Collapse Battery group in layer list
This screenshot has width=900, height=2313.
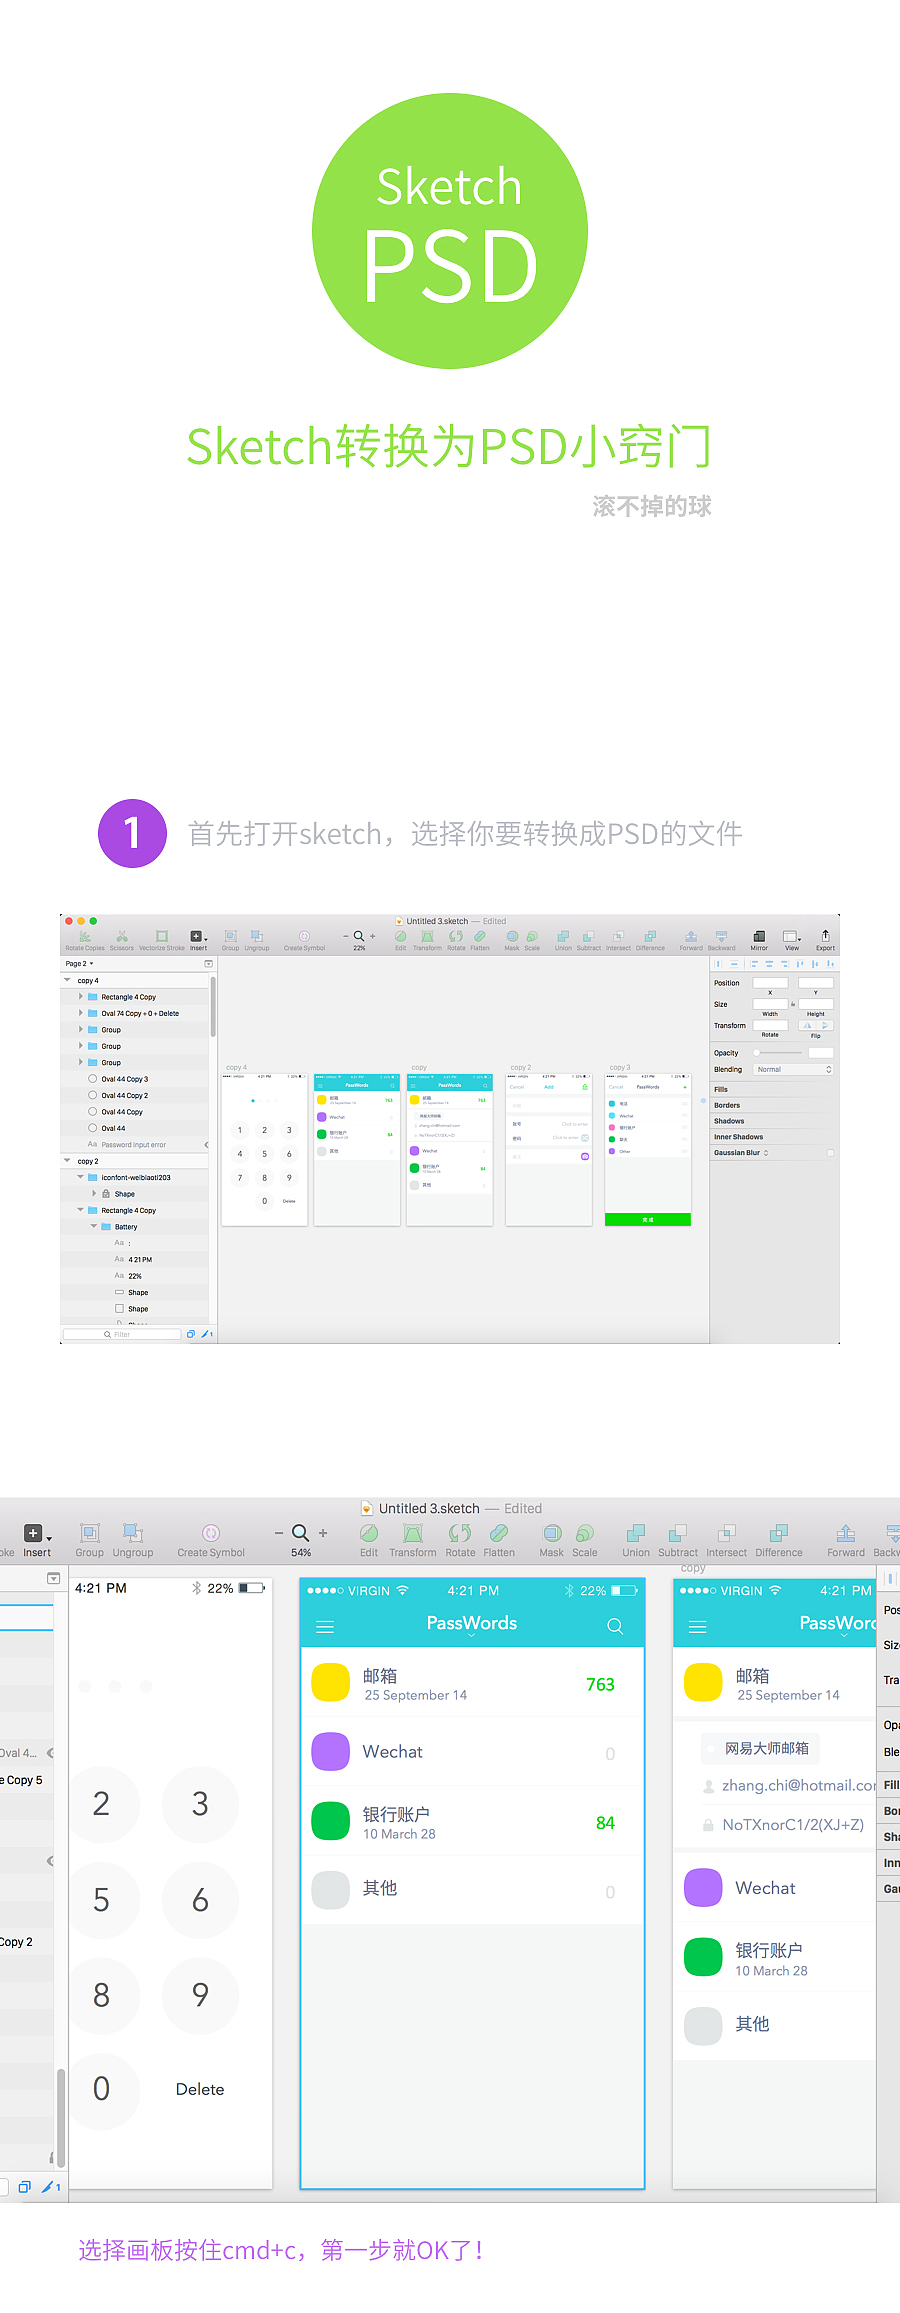tap(94, 1226)
